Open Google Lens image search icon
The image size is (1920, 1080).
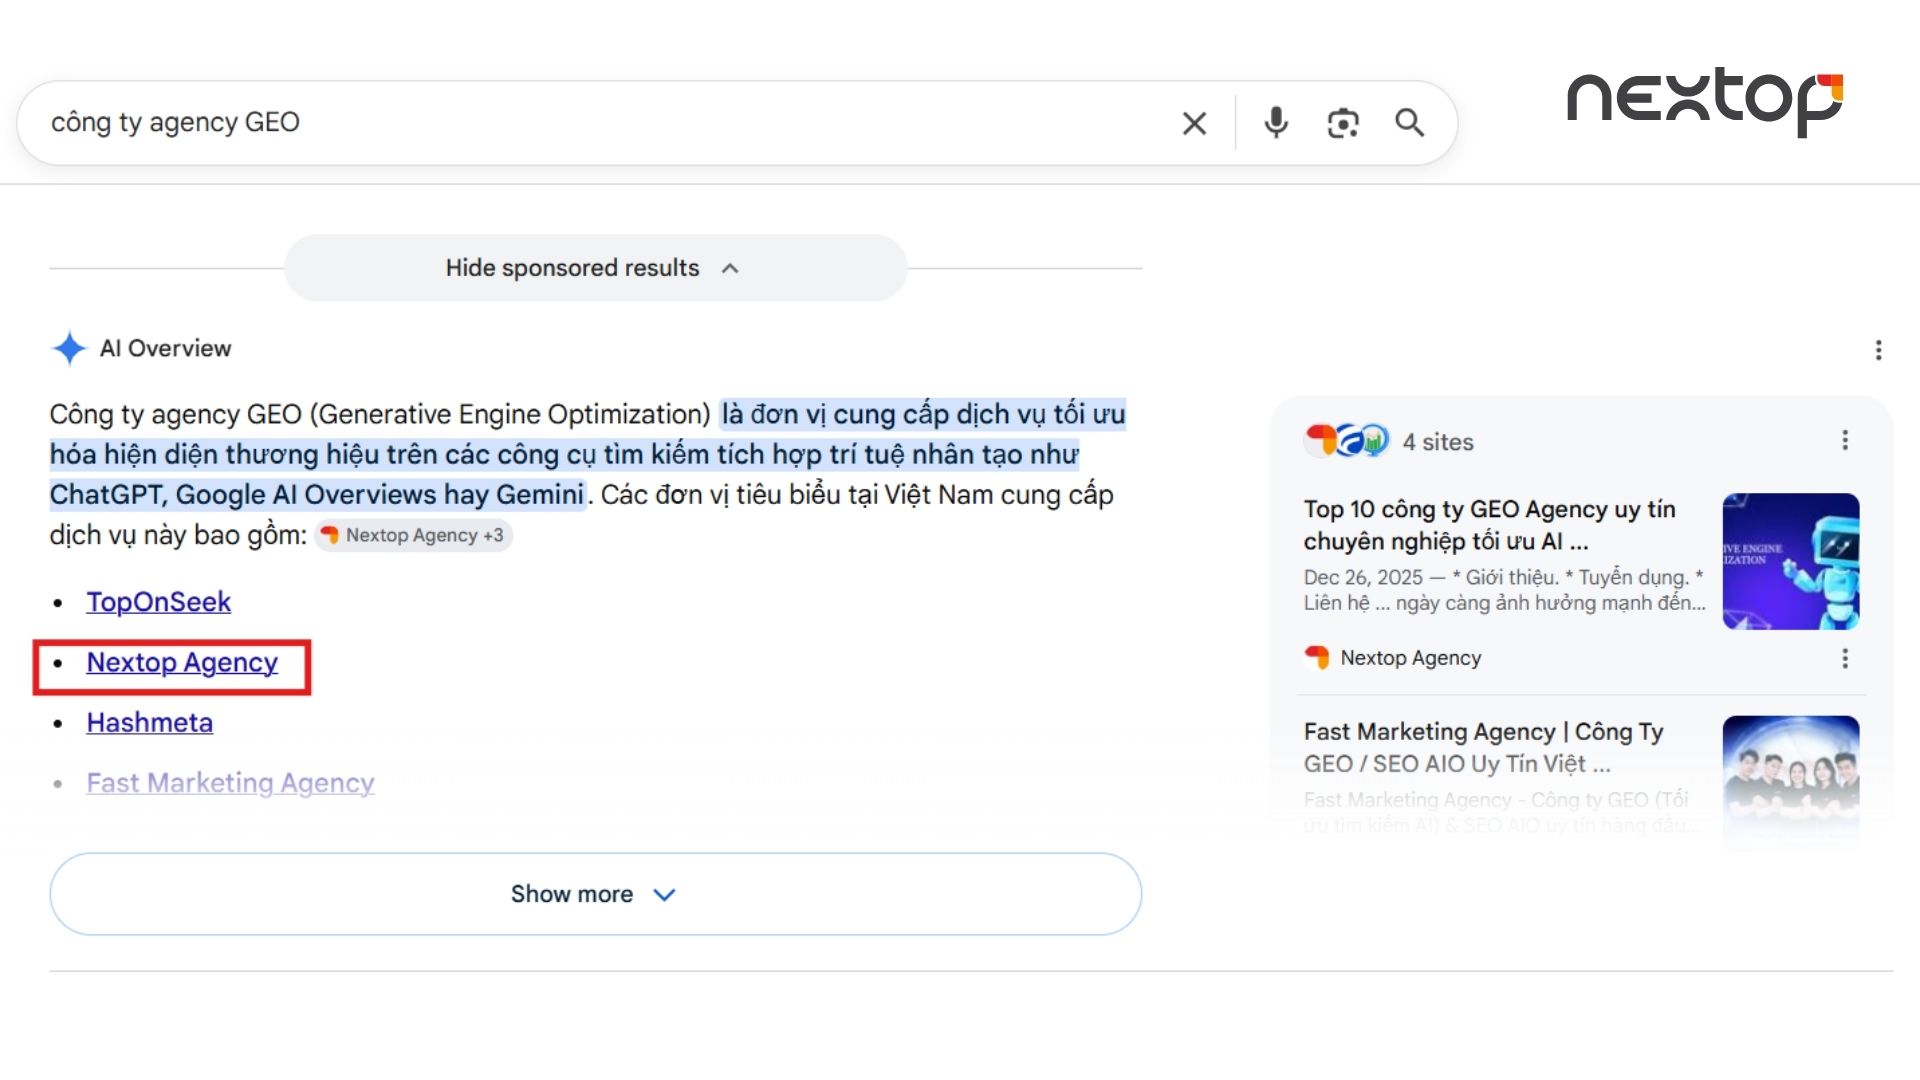coord(1343,123)
